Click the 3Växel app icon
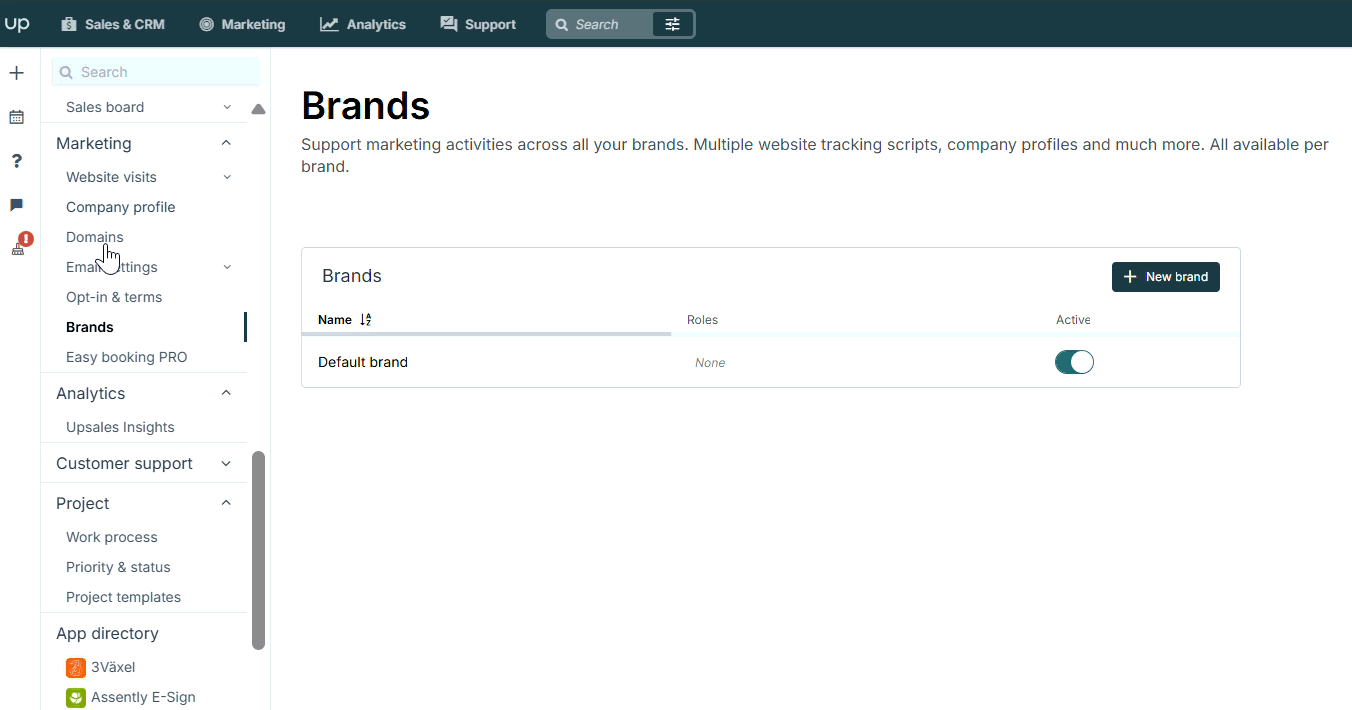 pos(76,667)
